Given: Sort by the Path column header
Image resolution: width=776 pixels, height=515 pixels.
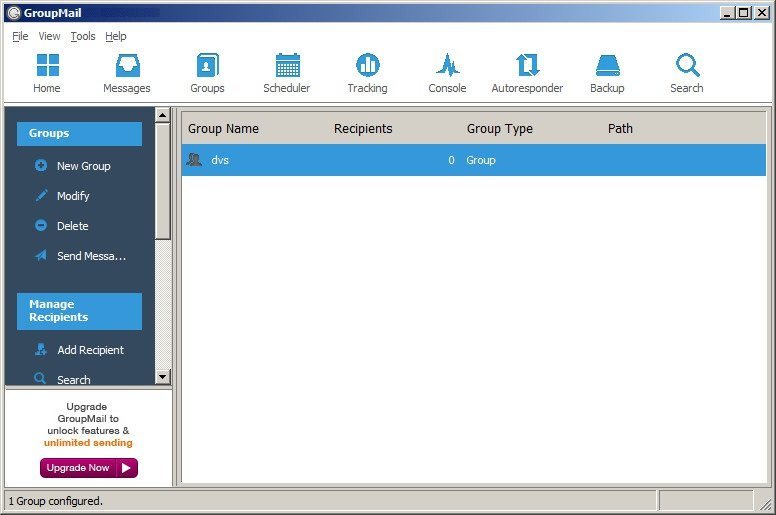Looking at the screenshot, I should coord(621,129).
